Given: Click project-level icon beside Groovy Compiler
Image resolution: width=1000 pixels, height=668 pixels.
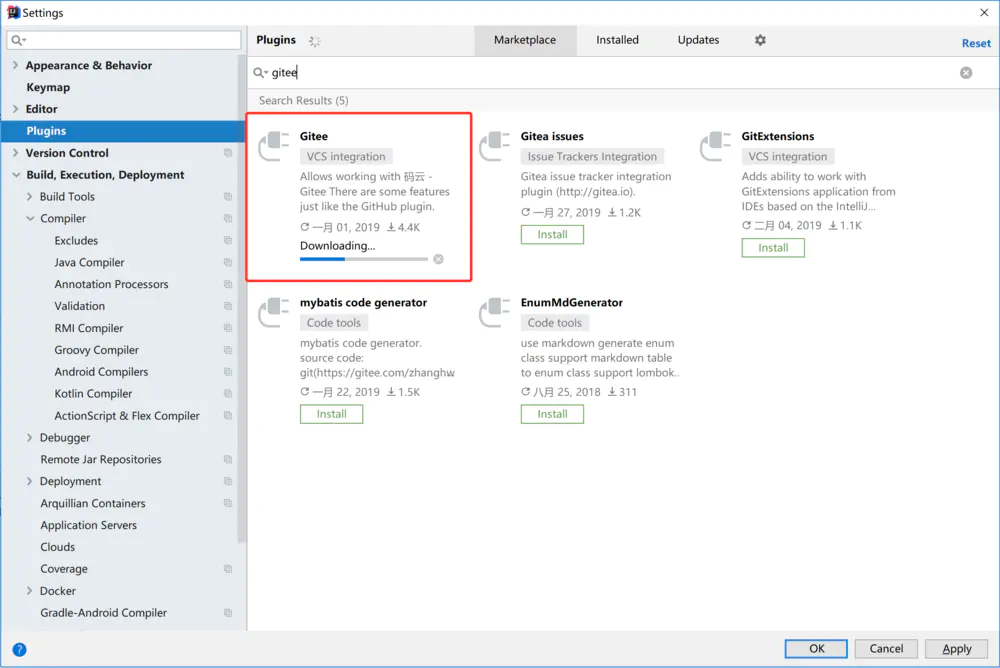Looking at the screenshot, I should tap(228, 350).
